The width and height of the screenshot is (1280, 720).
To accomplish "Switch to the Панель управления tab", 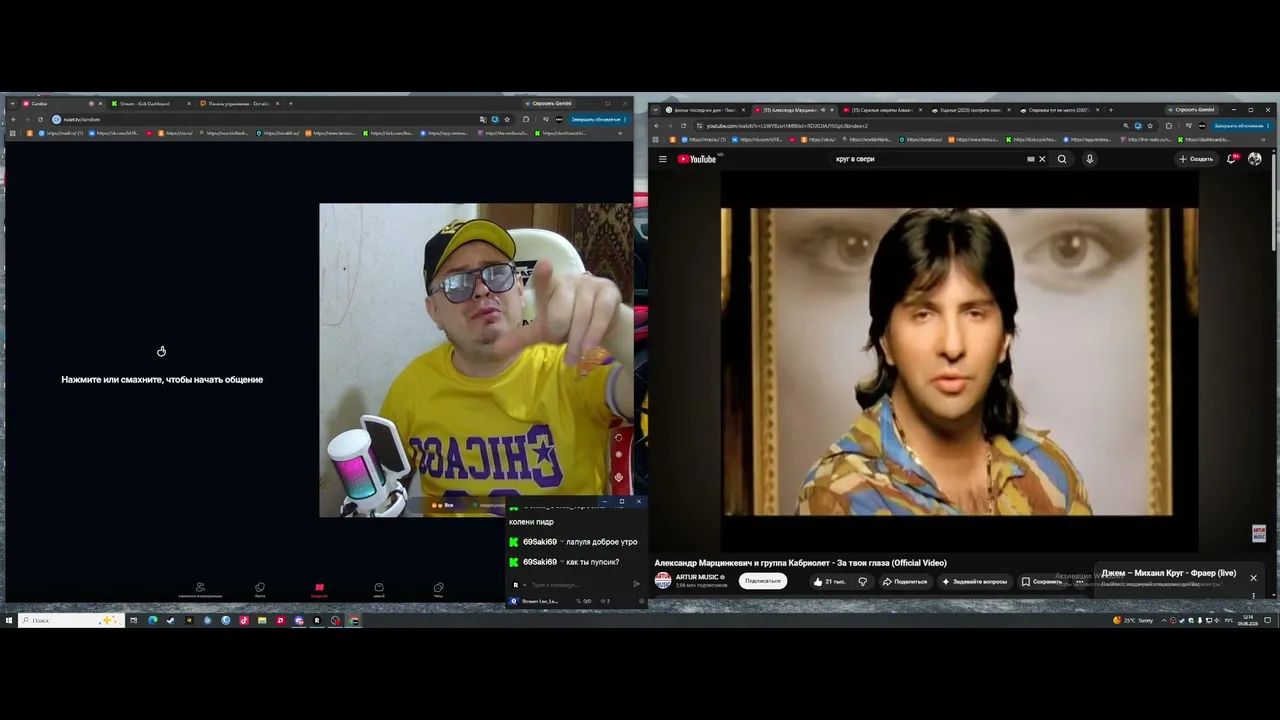I will [x=238, y=103].
